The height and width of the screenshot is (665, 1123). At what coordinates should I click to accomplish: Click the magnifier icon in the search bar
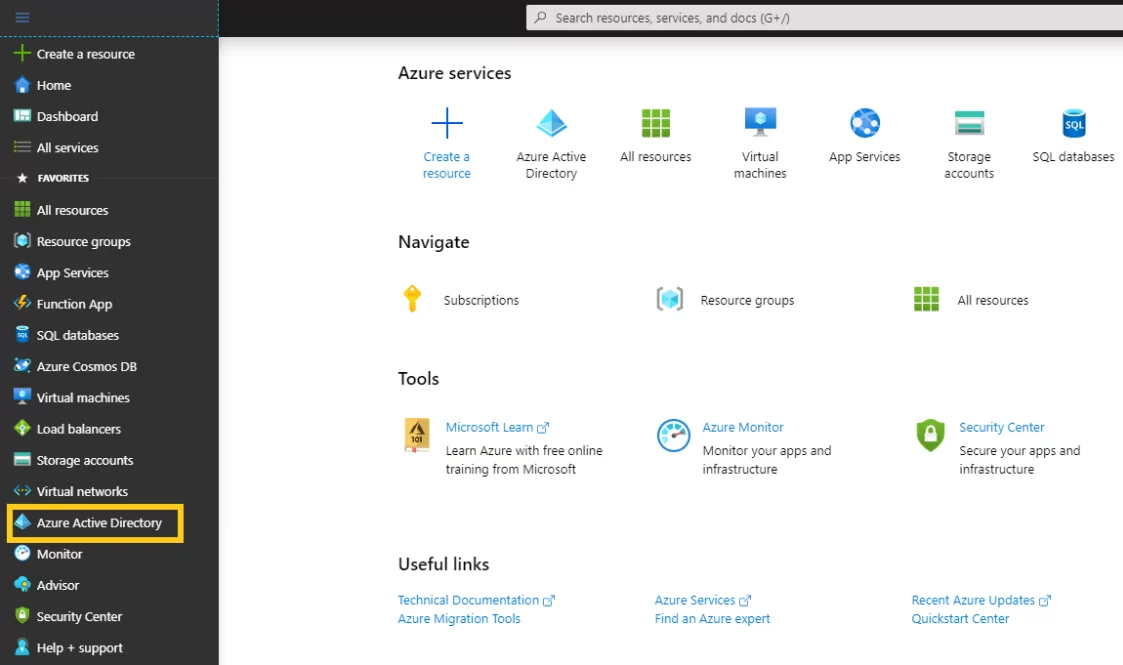point(541,17)
